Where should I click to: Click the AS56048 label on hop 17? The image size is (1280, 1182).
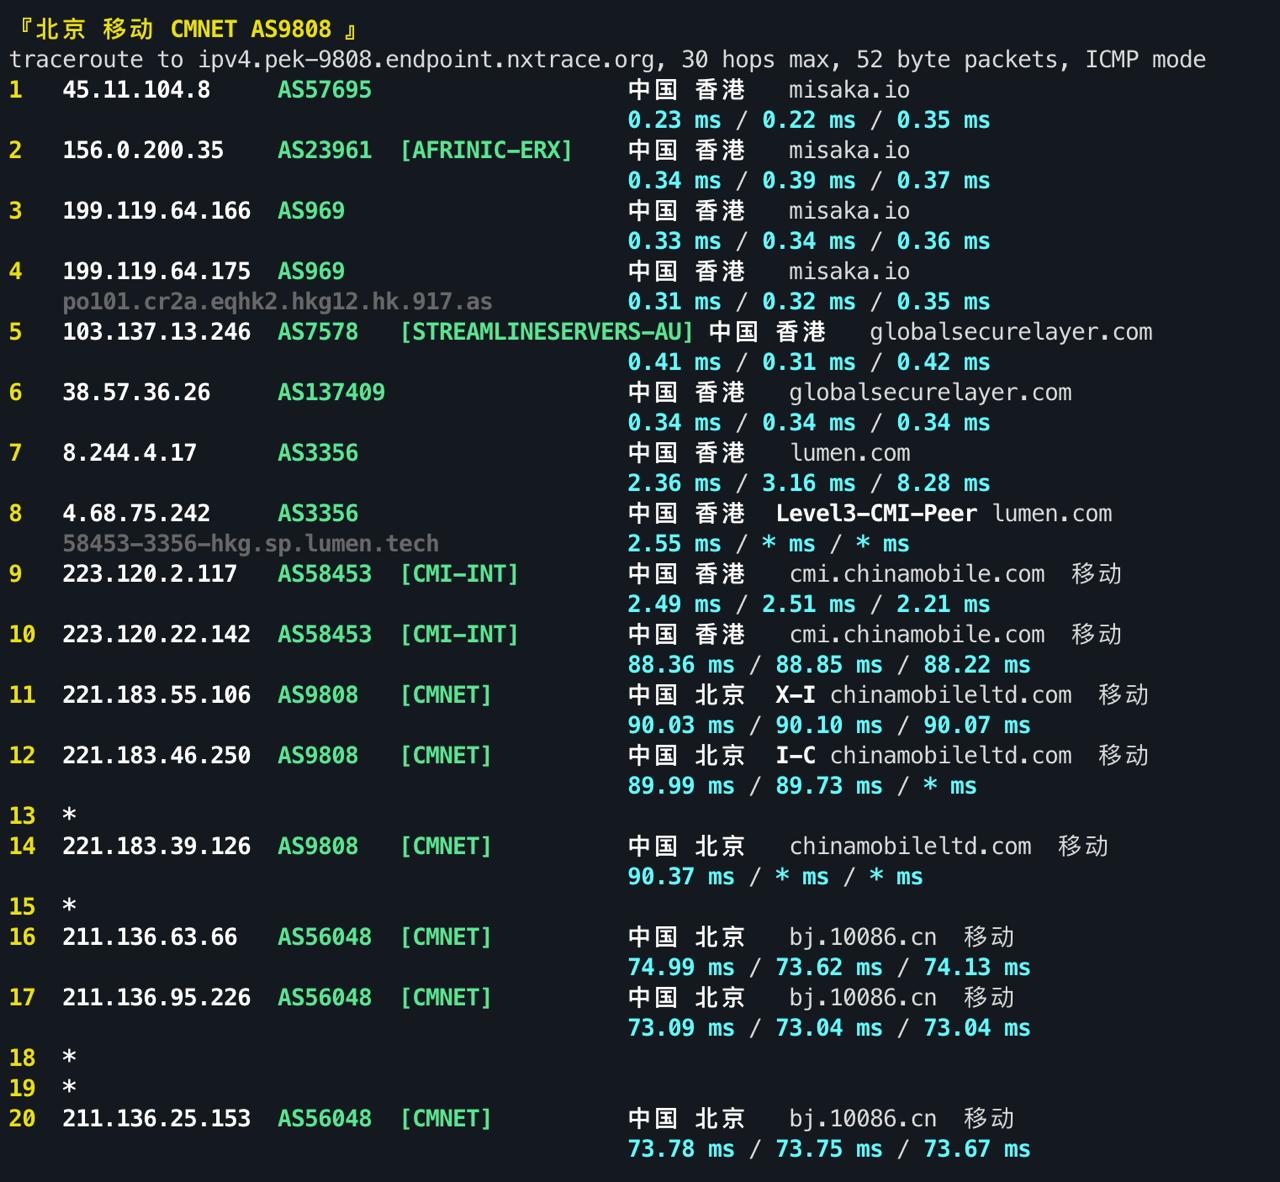click(324, 997)
